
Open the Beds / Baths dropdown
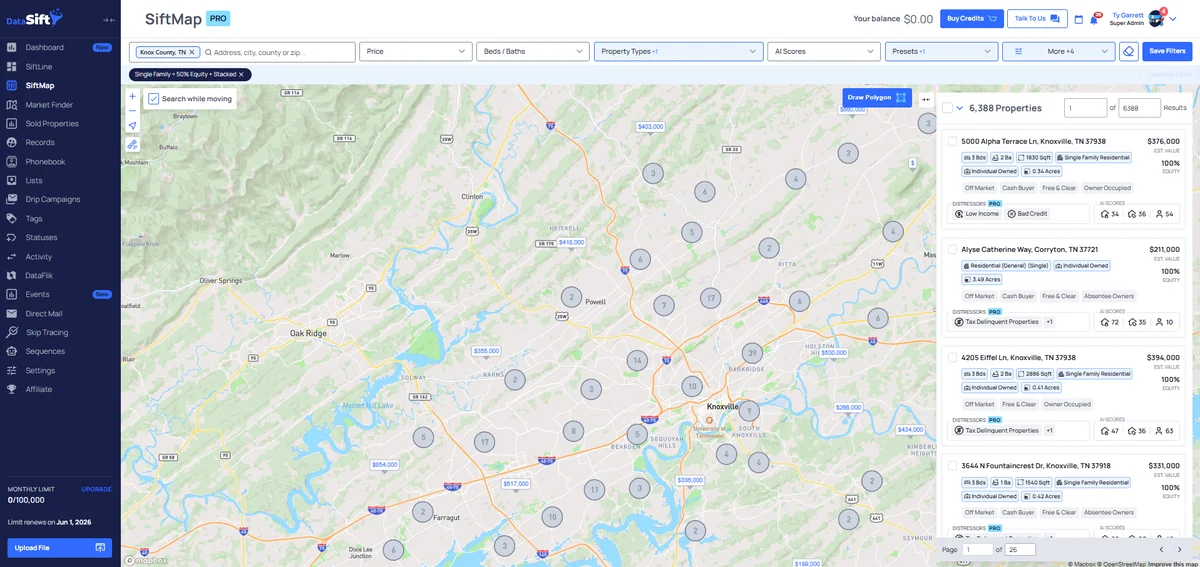(x=532, y=51)
